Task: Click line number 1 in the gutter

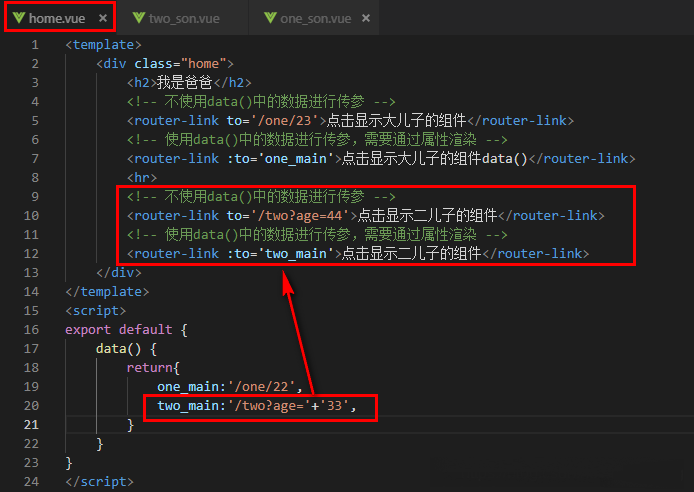Action: (35, 45)
